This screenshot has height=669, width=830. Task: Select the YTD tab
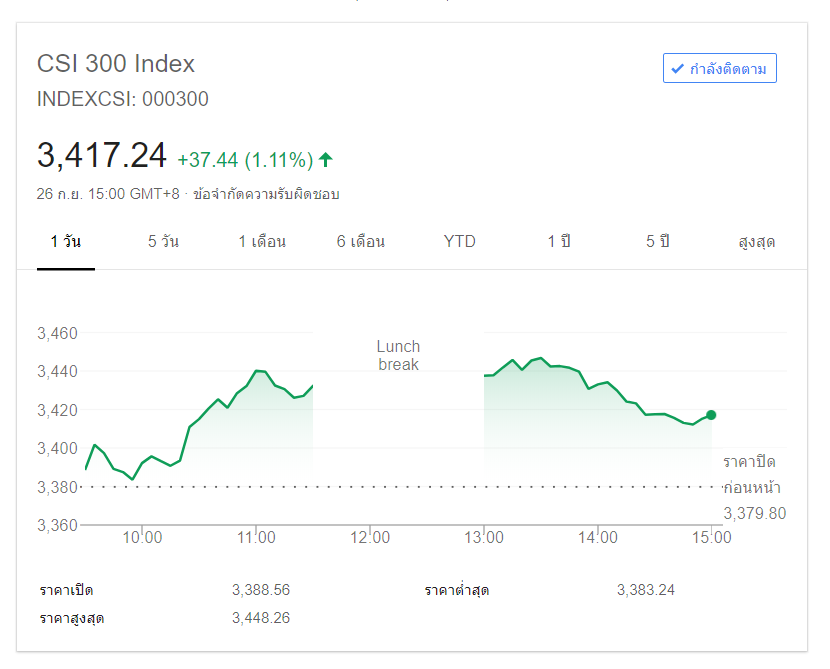point(460,242)
